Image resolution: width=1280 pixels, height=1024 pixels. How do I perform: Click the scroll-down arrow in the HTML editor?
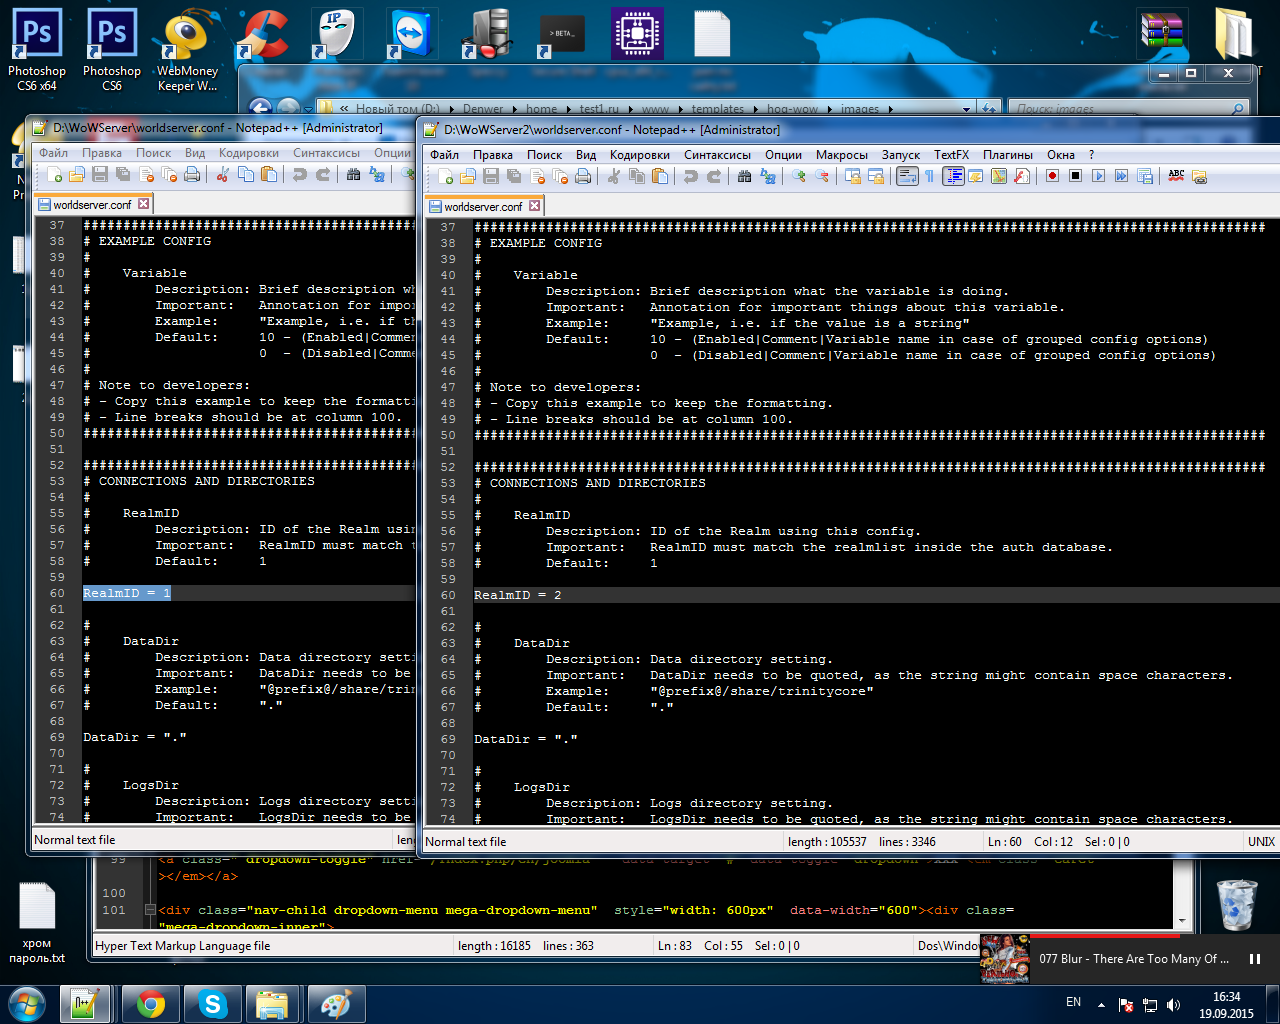pos(1182,920)
